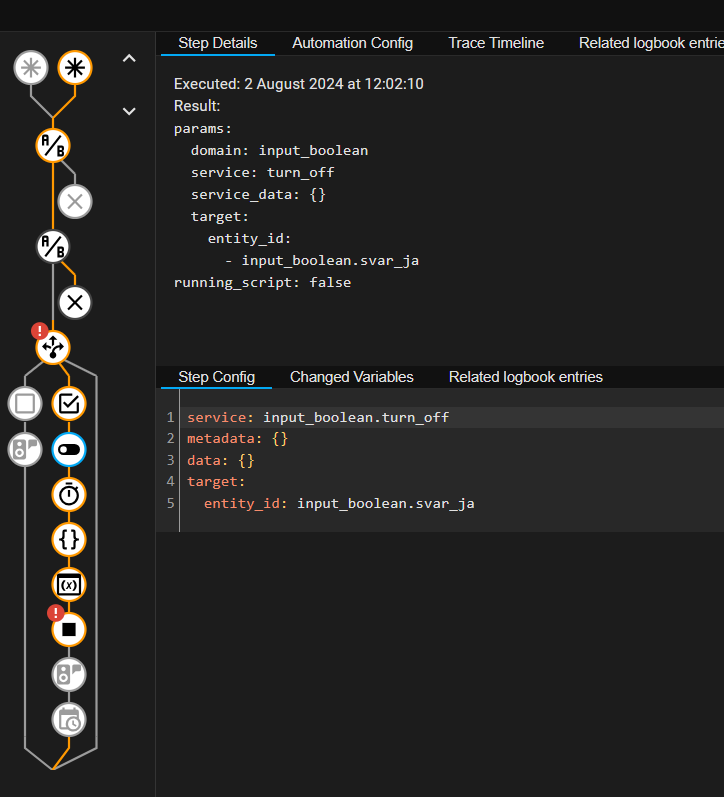The height and width of the screenshot is (797, 724).
Task: Select the greyed-out asterisk trigger node
Action: pos(31,68)
